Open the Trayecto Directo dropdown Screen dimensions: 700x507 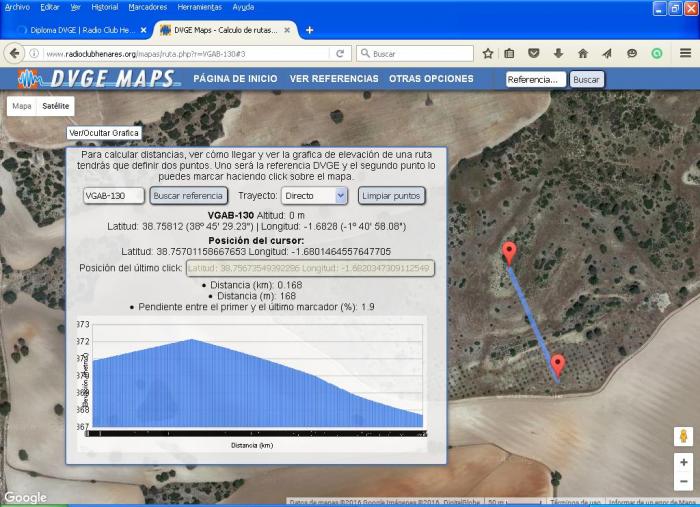click(x=314, y=196)
